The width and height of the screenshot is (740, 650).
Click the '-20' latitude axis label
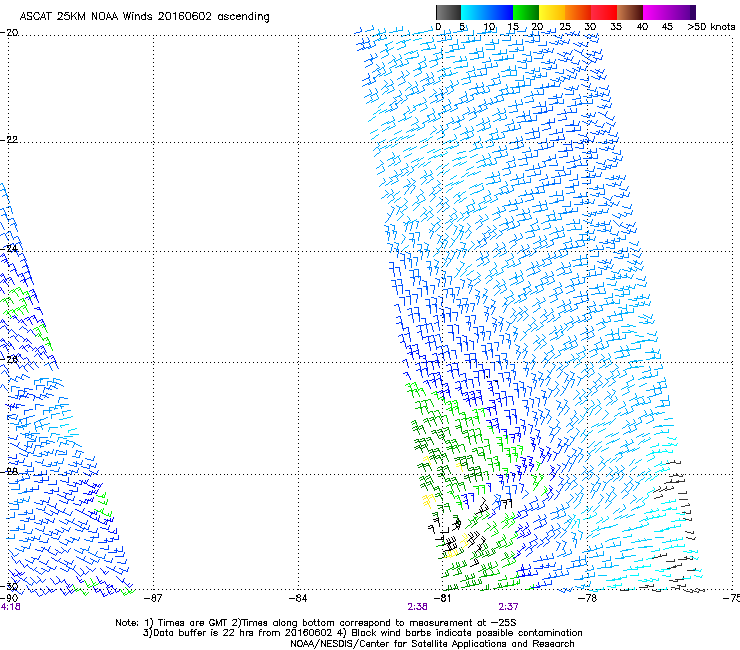click(9, 33)
